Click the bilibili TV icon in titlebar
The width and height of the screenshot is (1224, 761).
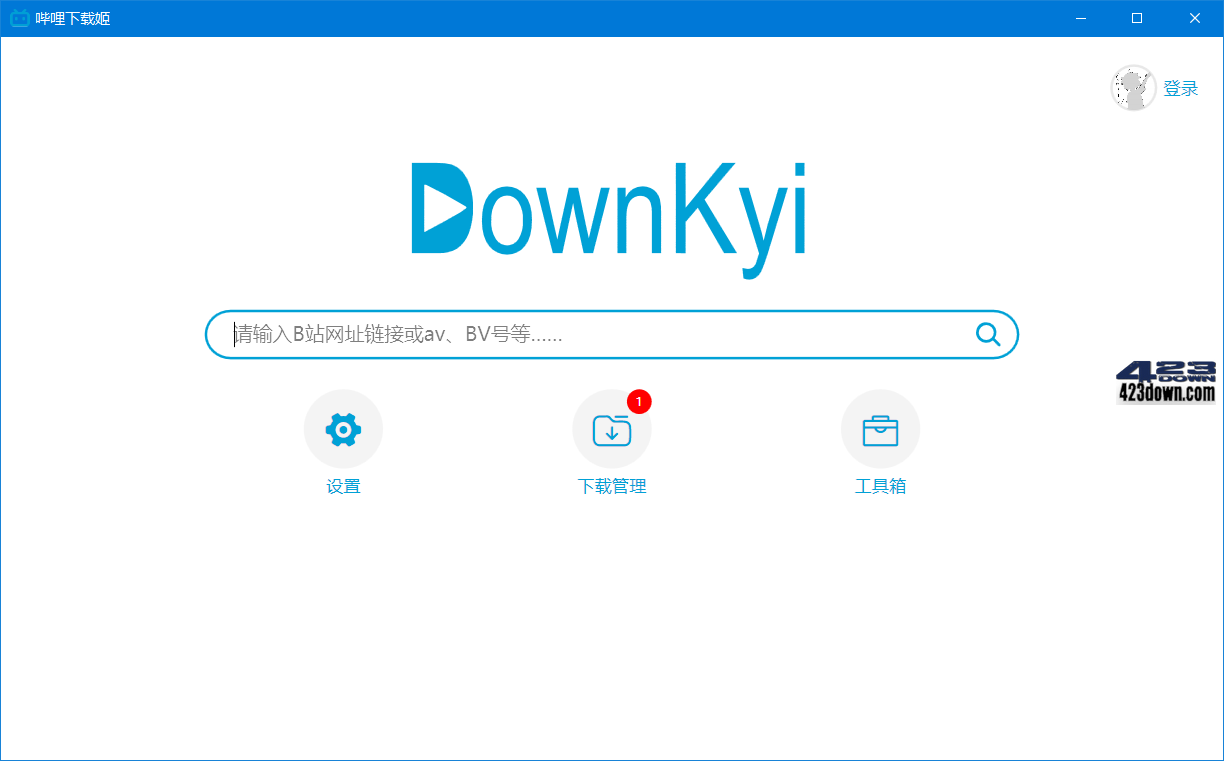(19, 17)
